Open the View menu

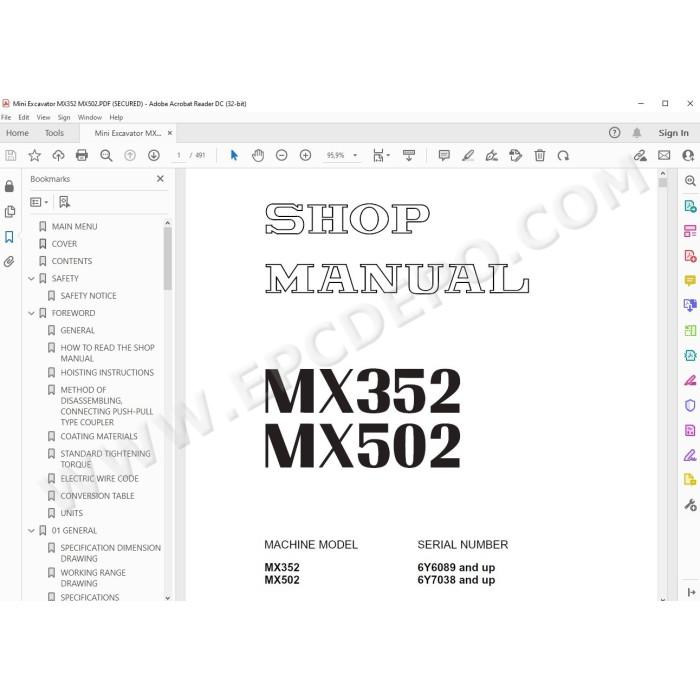click(x=43, y=117)
